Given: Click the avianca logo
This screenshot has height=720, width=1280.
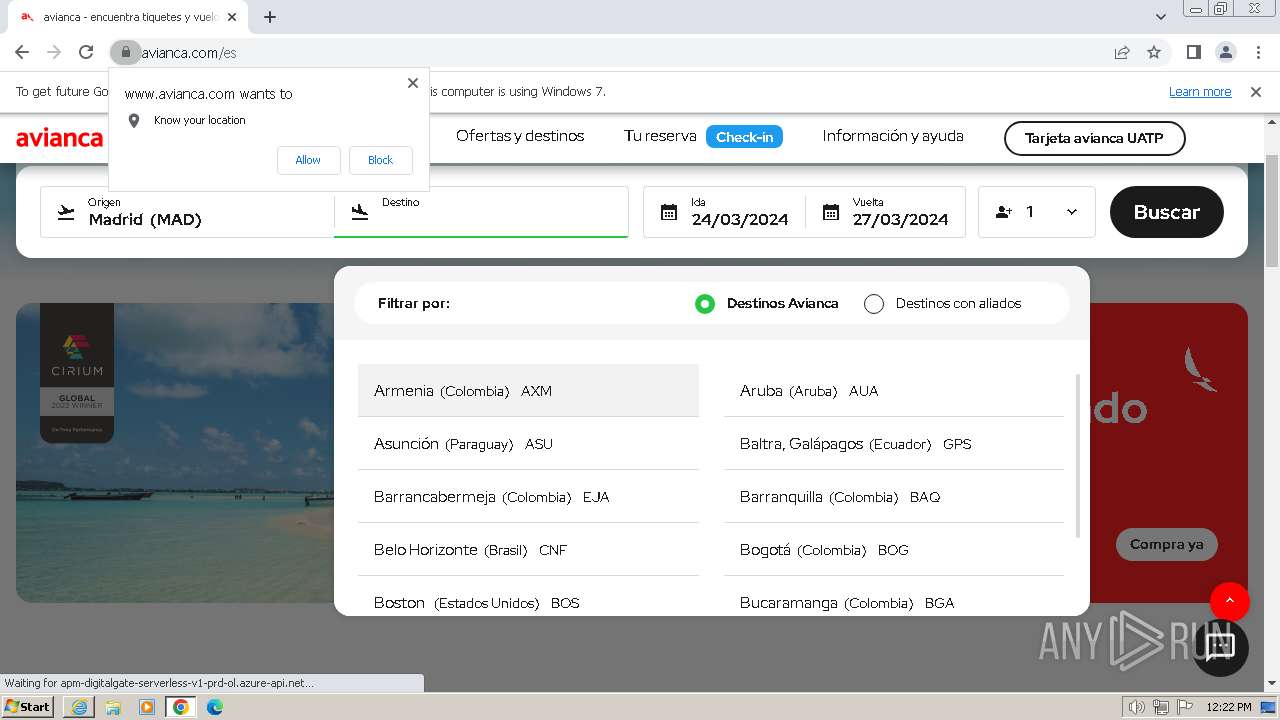Looking at the screenshot, I should pos(60,138).
